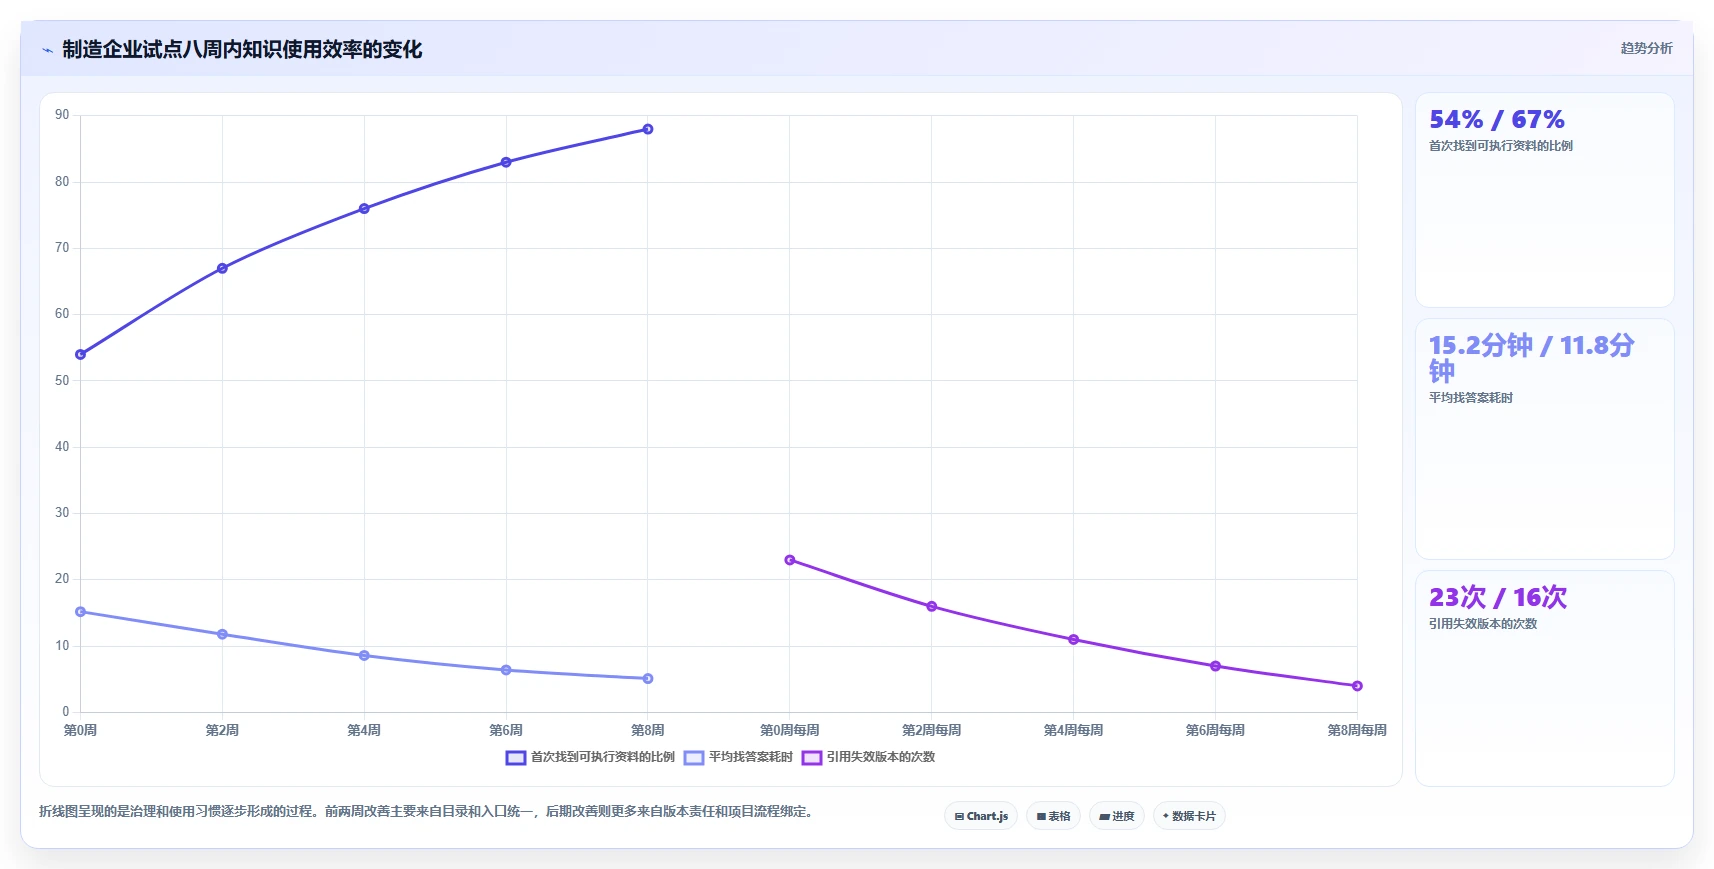
Task: Toggle the 平均找答案耗时 legend entry
Action: click(x=738, y=757)
